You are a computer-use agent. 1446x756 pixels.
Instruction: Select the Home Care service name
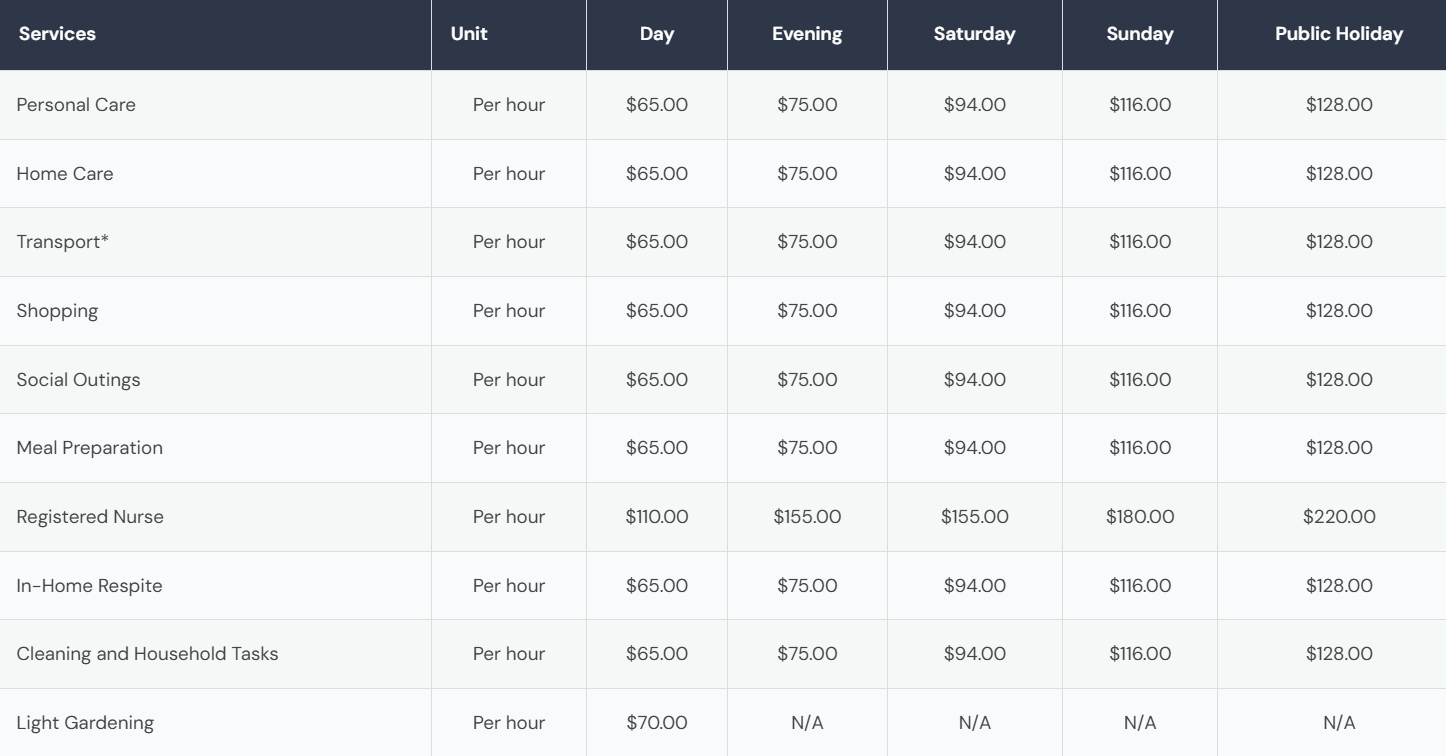pos(65,174)
